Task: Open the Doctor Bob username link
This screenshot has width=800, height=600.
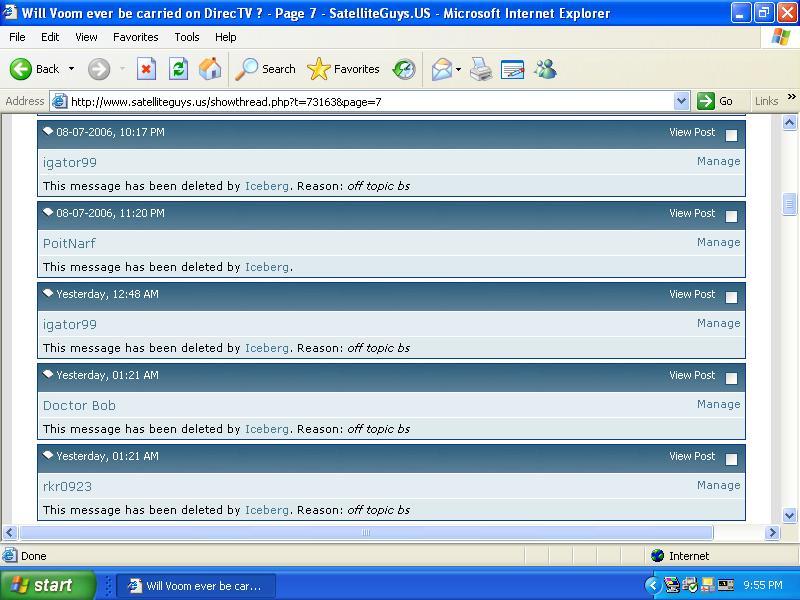Action: click(79, 406)
